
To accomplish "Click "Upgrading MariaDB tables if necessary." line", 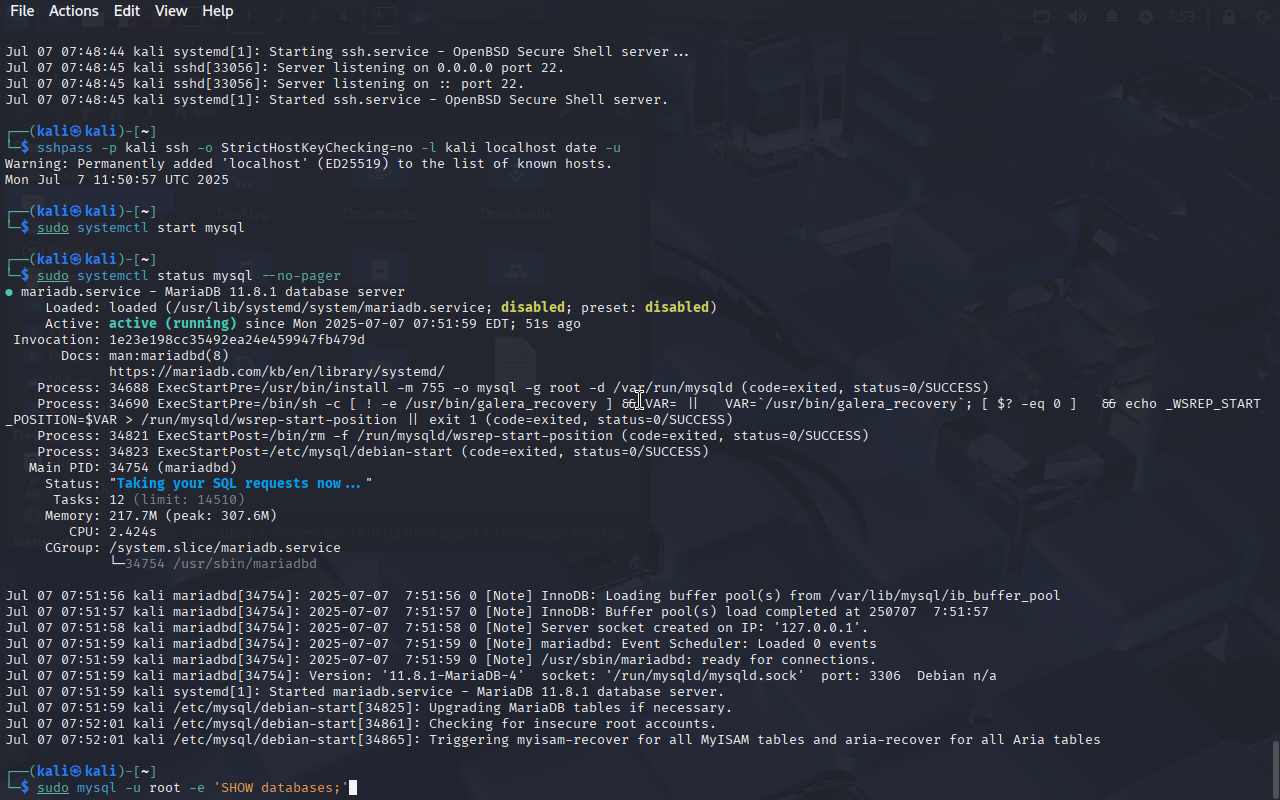I will click(x=369, y=708).
